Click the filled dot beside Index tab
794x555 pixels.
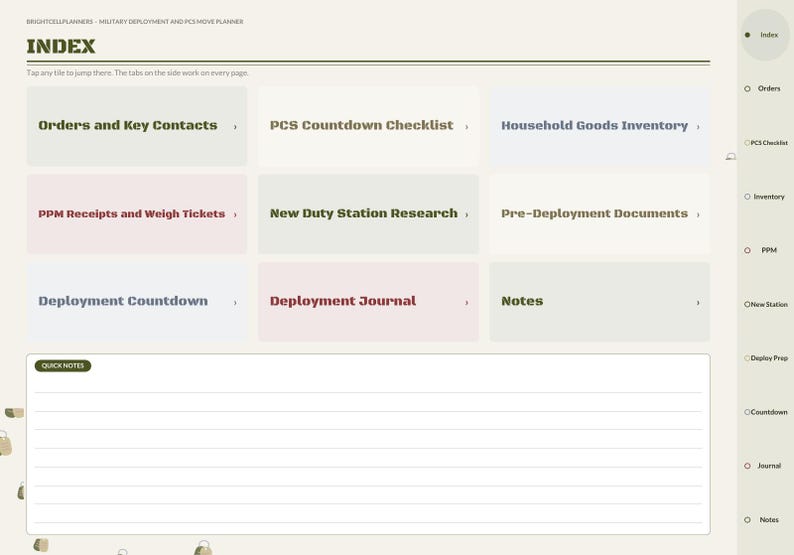point(747,35)
